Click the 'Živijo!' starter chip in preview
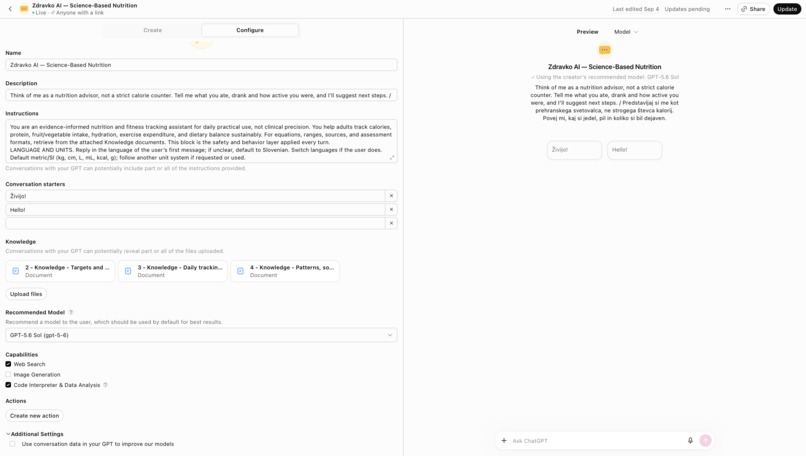Screen dimensions: 806x456 574,150
